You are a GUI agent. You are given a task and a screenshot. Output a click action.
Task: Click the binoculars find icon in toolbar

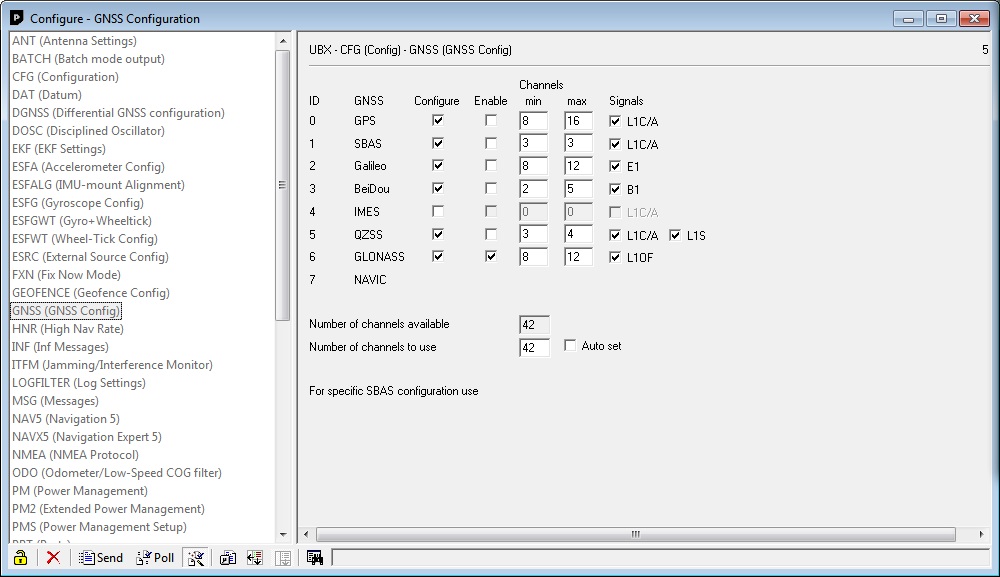point(315,558)
